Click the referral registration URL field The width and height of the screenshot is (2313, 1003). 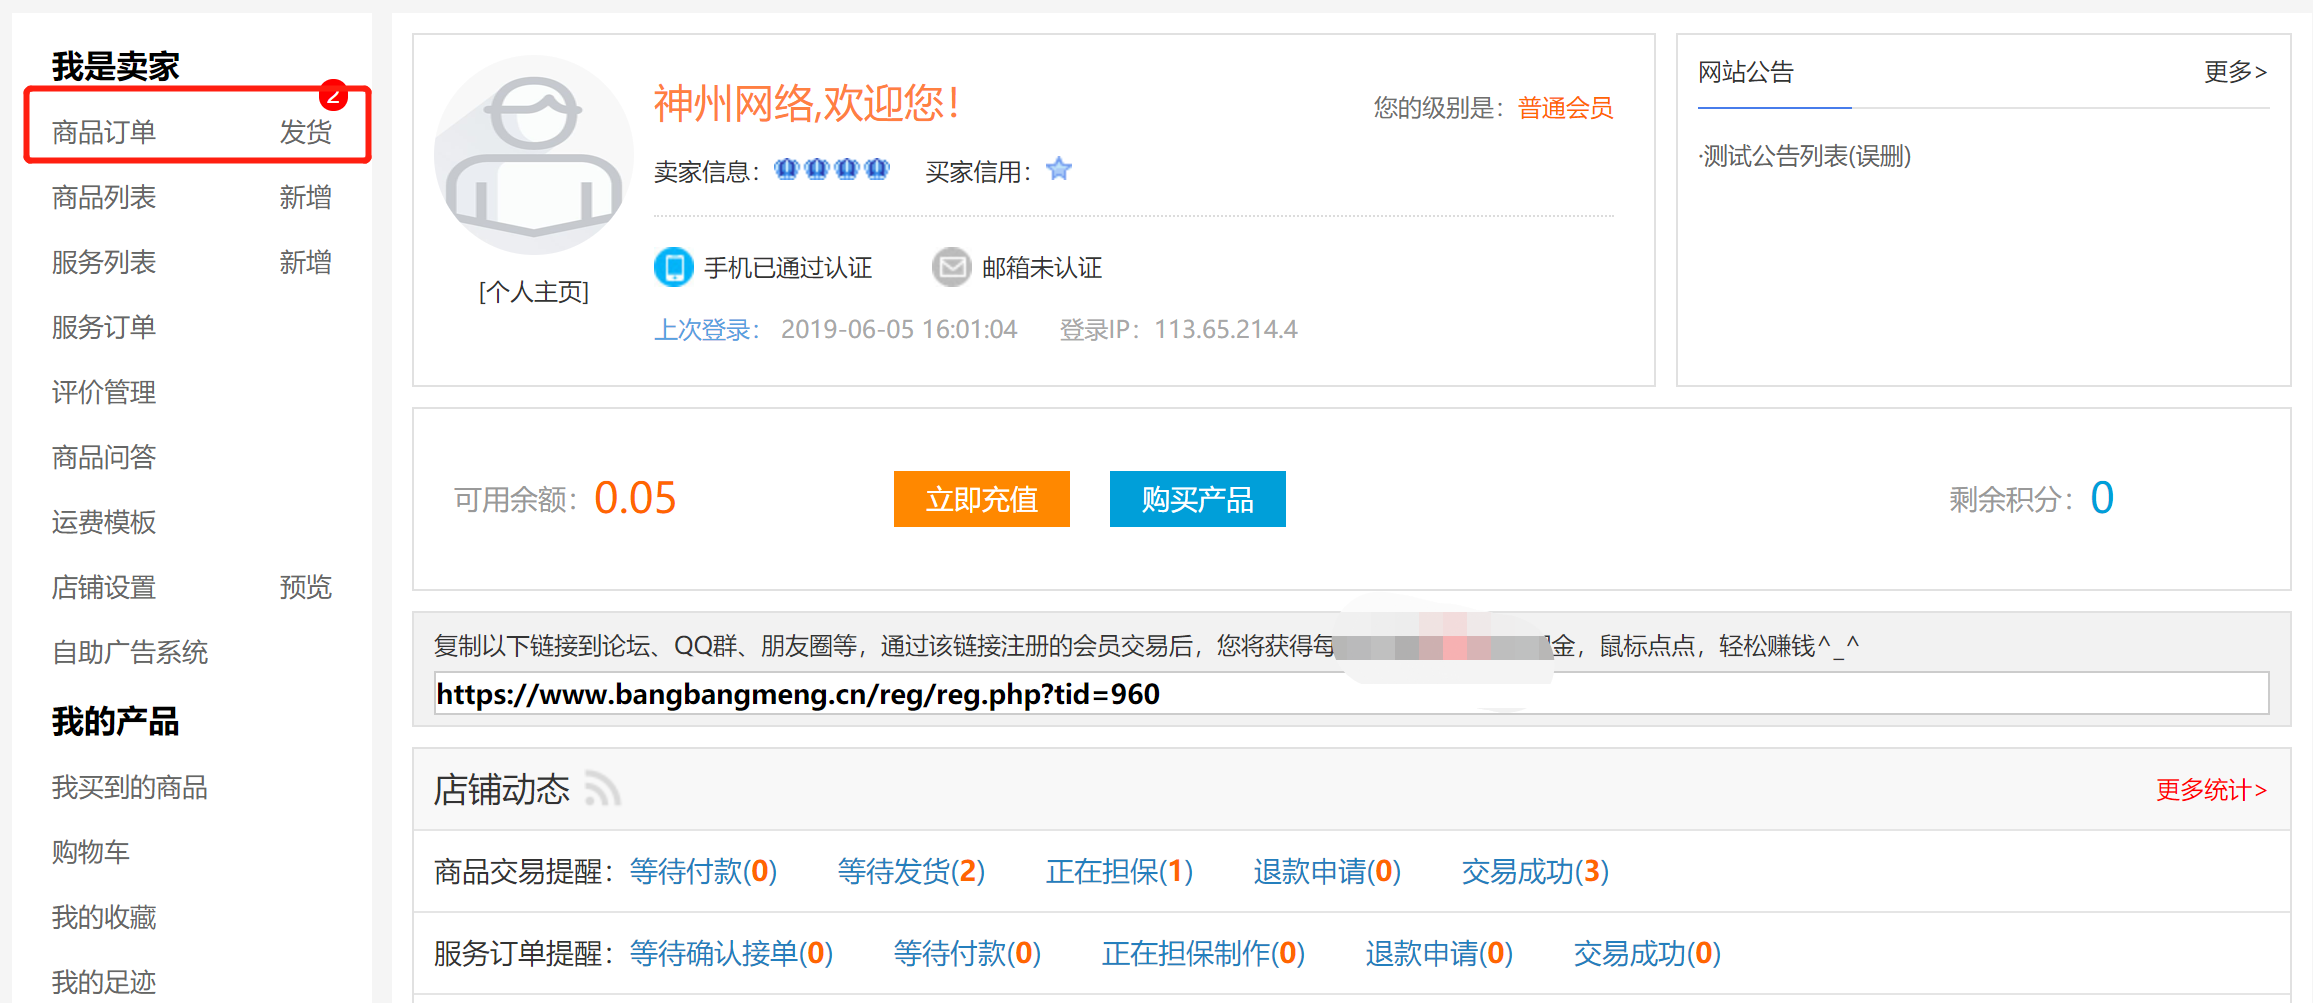click(x=1350, y=694)
